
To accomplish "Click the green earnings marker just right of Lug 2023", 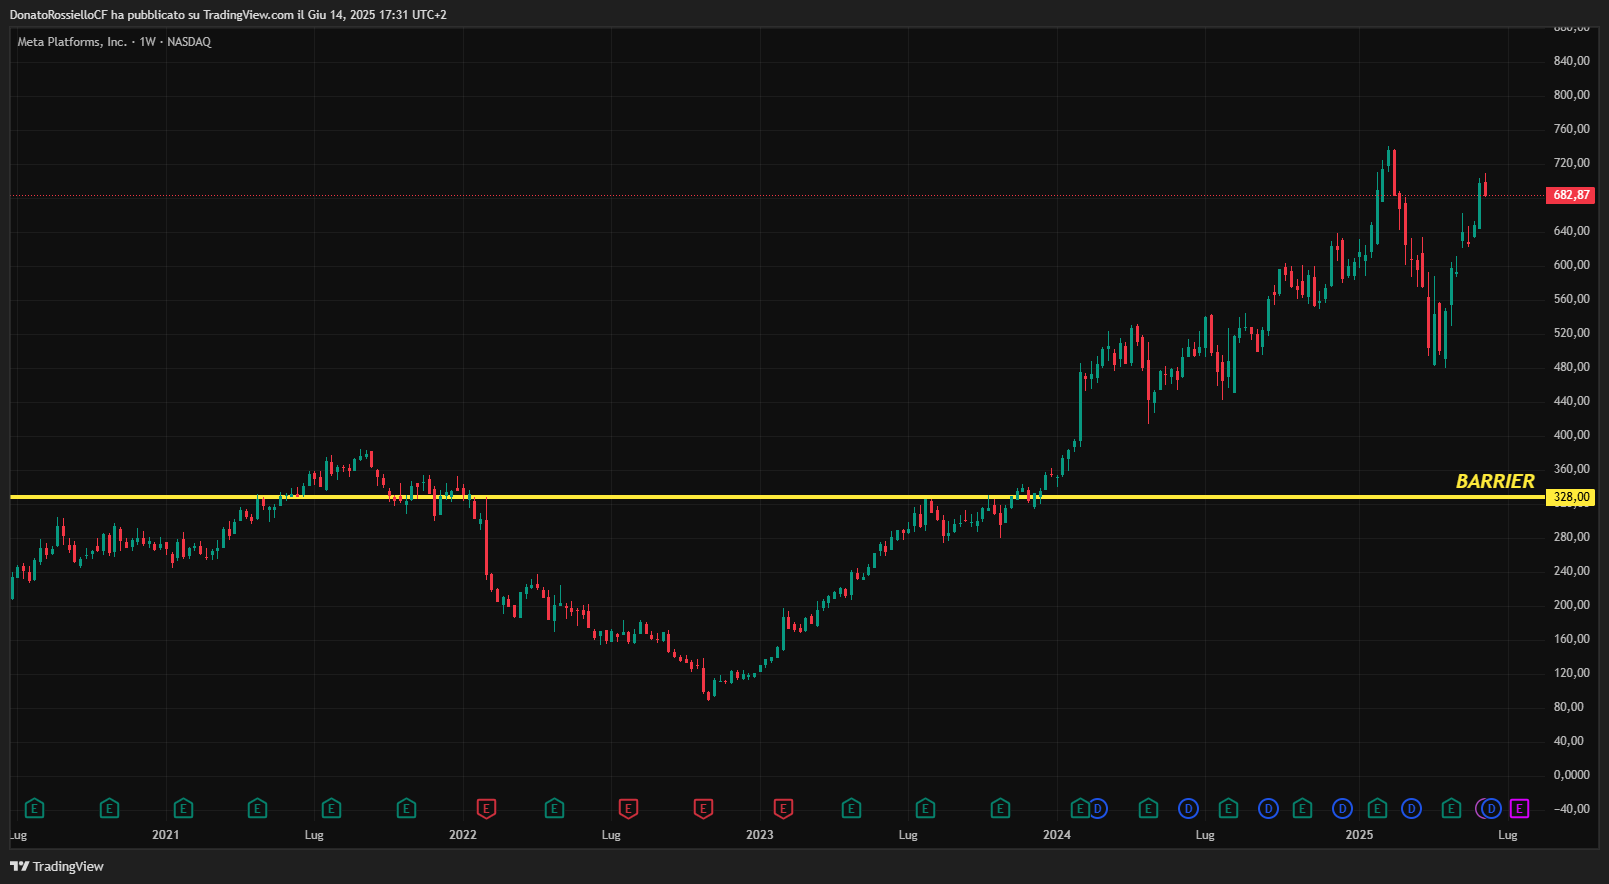I will pyautogui.click(x=925, y=808).
